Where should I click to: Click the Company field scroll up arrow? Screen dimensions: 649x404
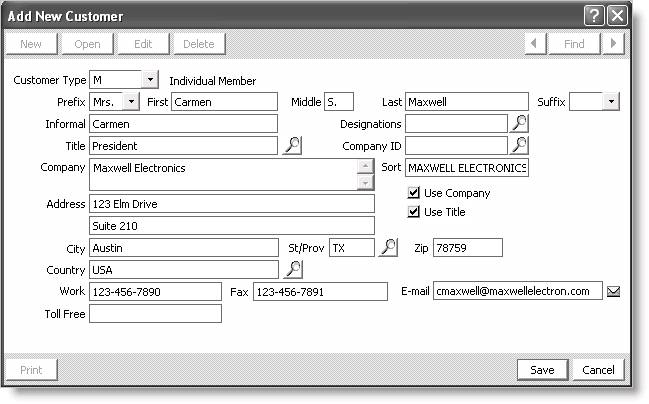coord(365,167)
